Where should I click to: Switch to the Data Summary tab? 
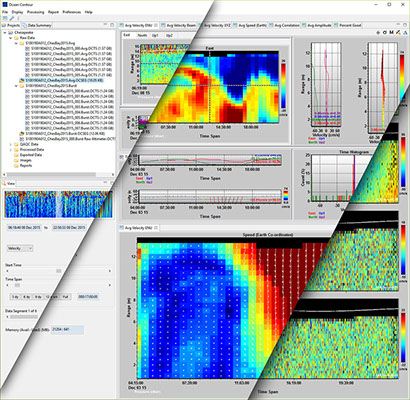[x=37, y=25]
